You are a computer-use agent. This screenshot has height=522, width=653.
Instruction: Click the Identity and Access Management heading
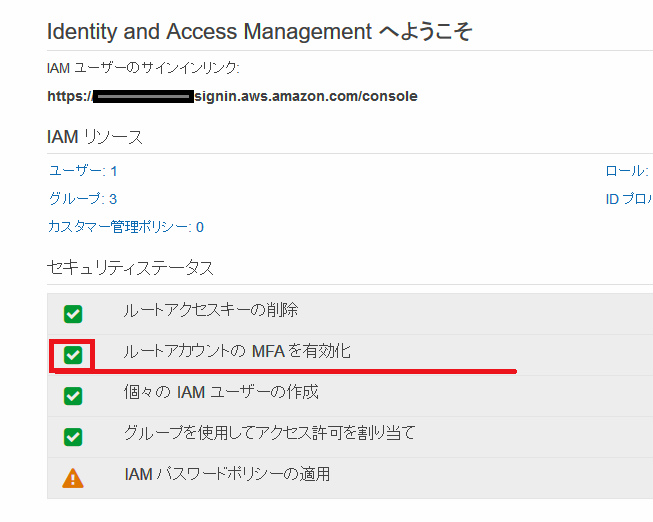(259, 32)
